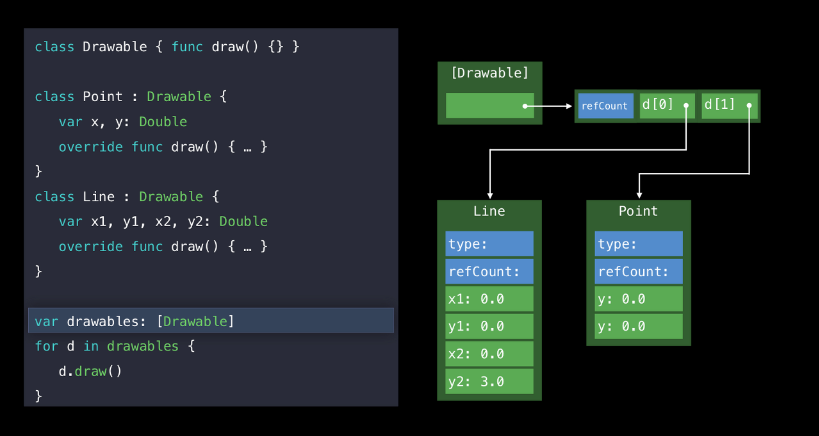The image size is (819, 436).
Task: Click the 'Point' box header
Action: (x=638, y=211)
